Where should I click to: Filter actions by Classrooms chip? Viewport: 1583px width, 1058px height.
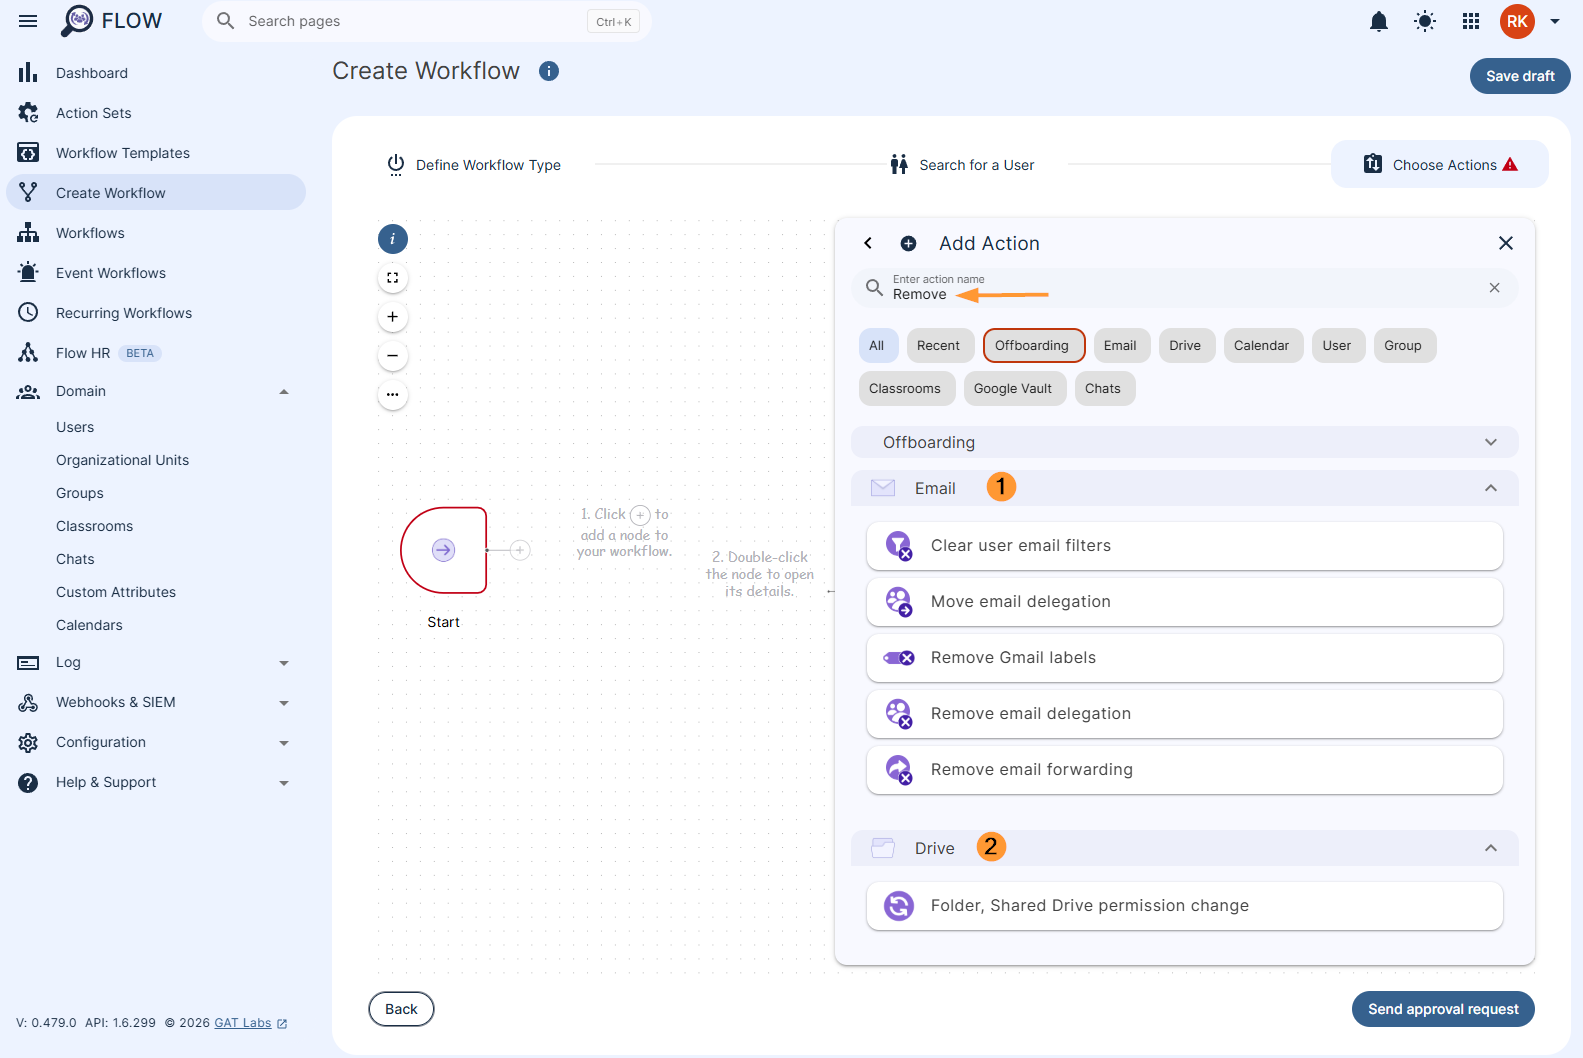pyautogui.click(x=905, y=389)
